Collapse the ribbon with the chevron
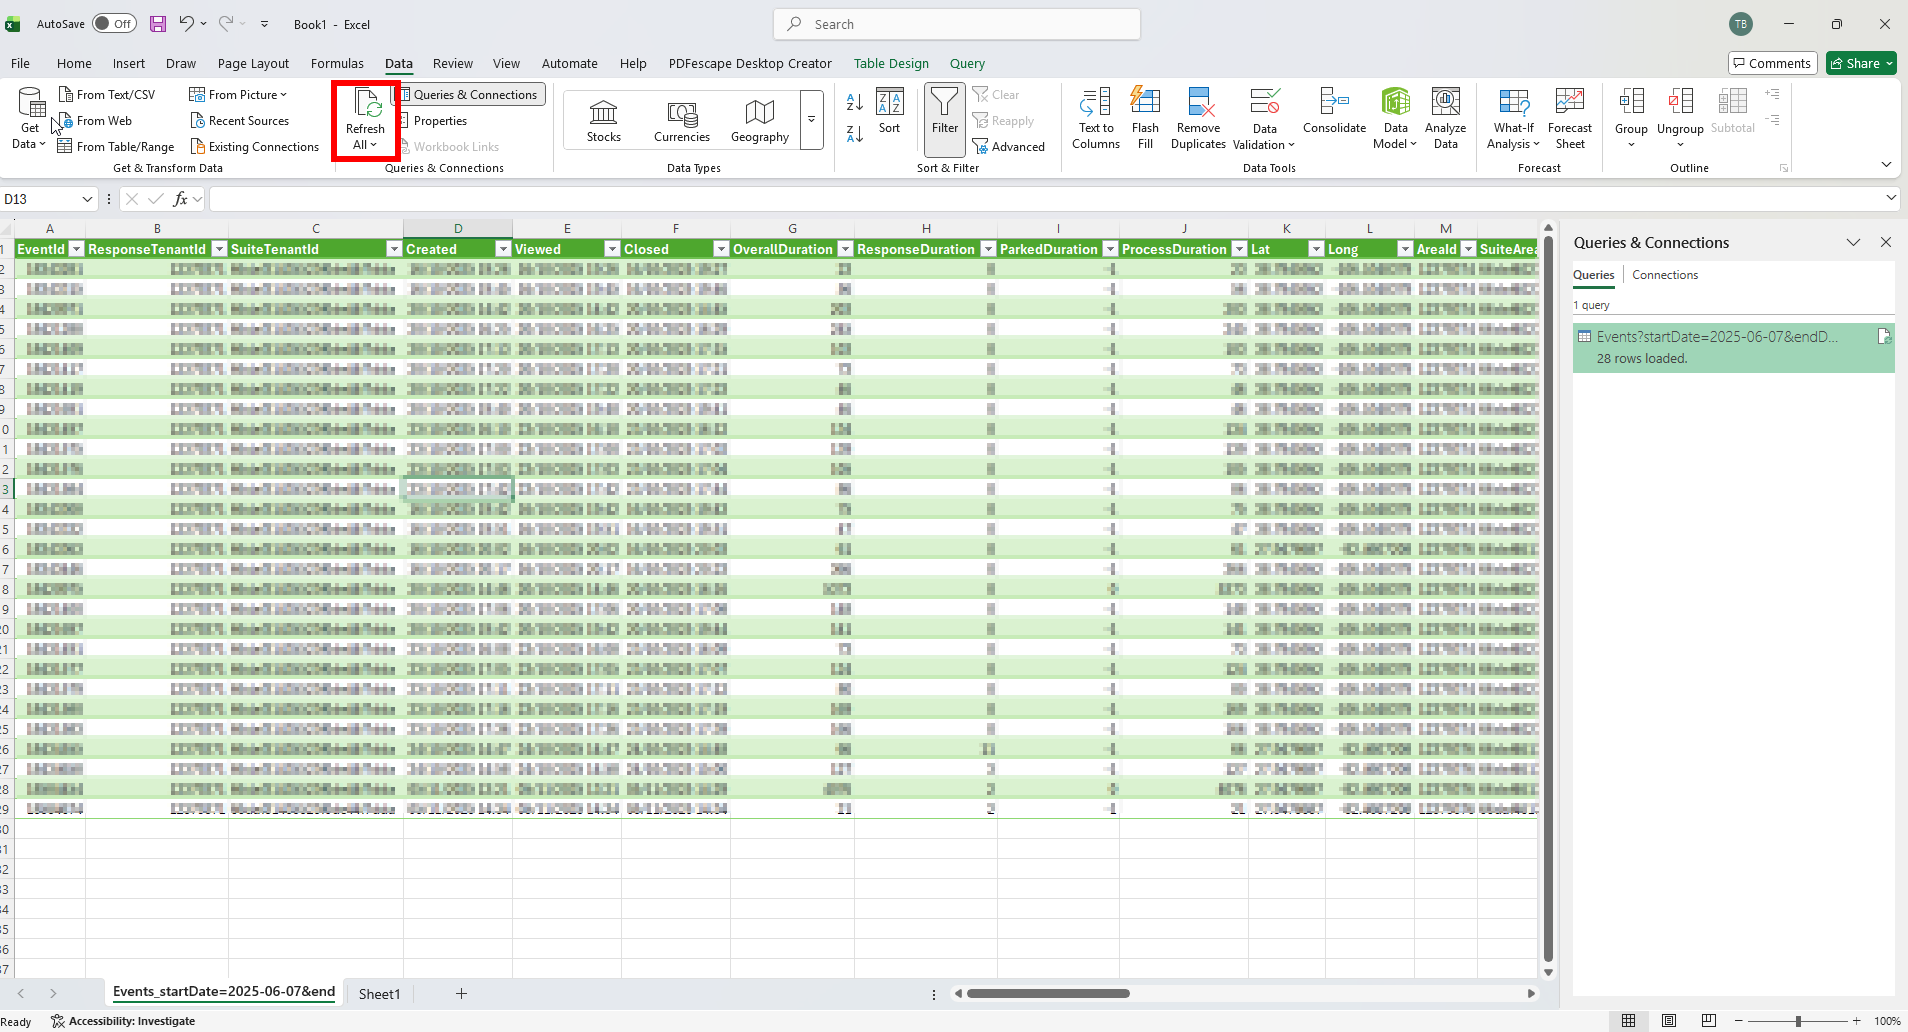1908x1032 pixels. (x=1886, y=164)
